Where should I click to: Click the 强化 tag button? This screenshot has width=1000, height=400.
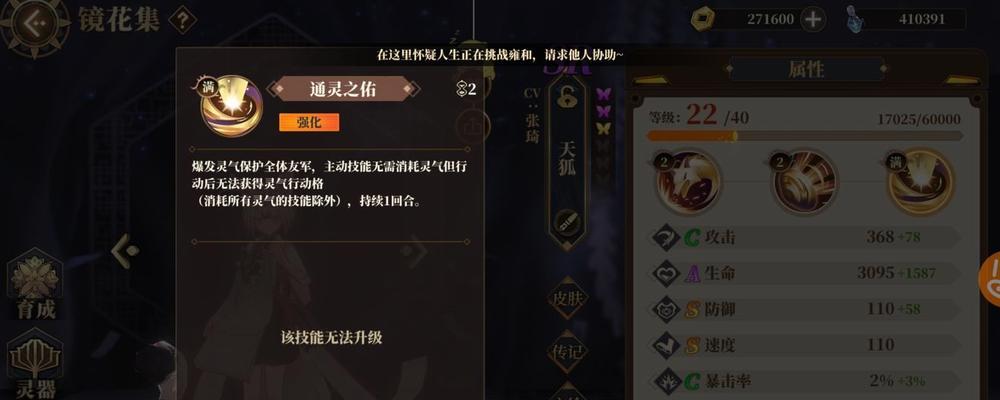pos(309,122)
